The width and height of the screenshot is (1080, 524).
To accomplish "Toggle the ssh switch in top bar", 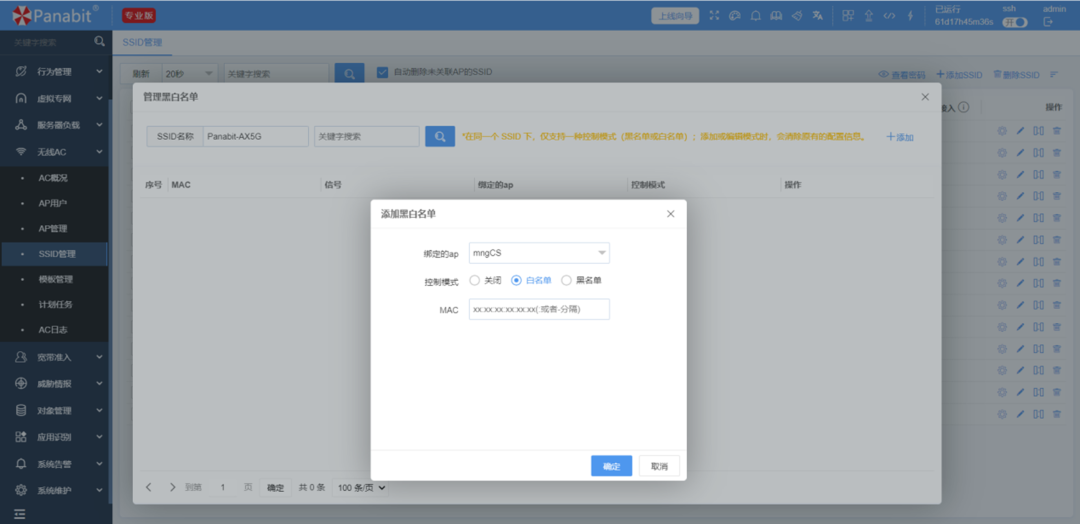I will (1015, 22).
